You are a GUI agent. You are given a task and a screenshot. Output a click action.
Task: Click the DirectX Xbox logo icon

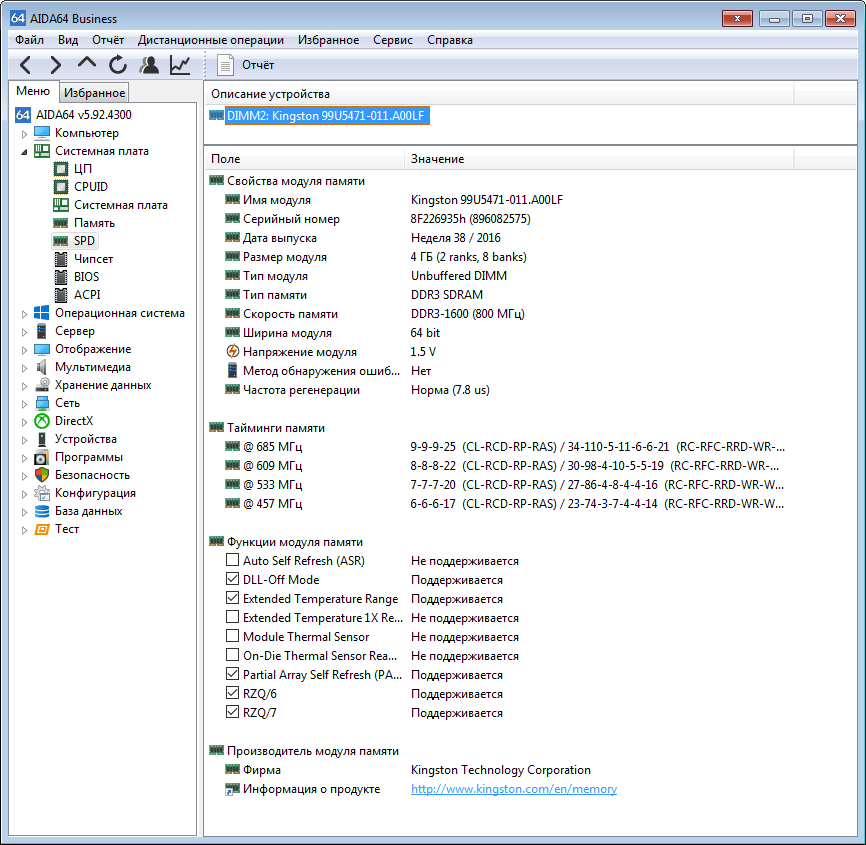tap(42, 421)
